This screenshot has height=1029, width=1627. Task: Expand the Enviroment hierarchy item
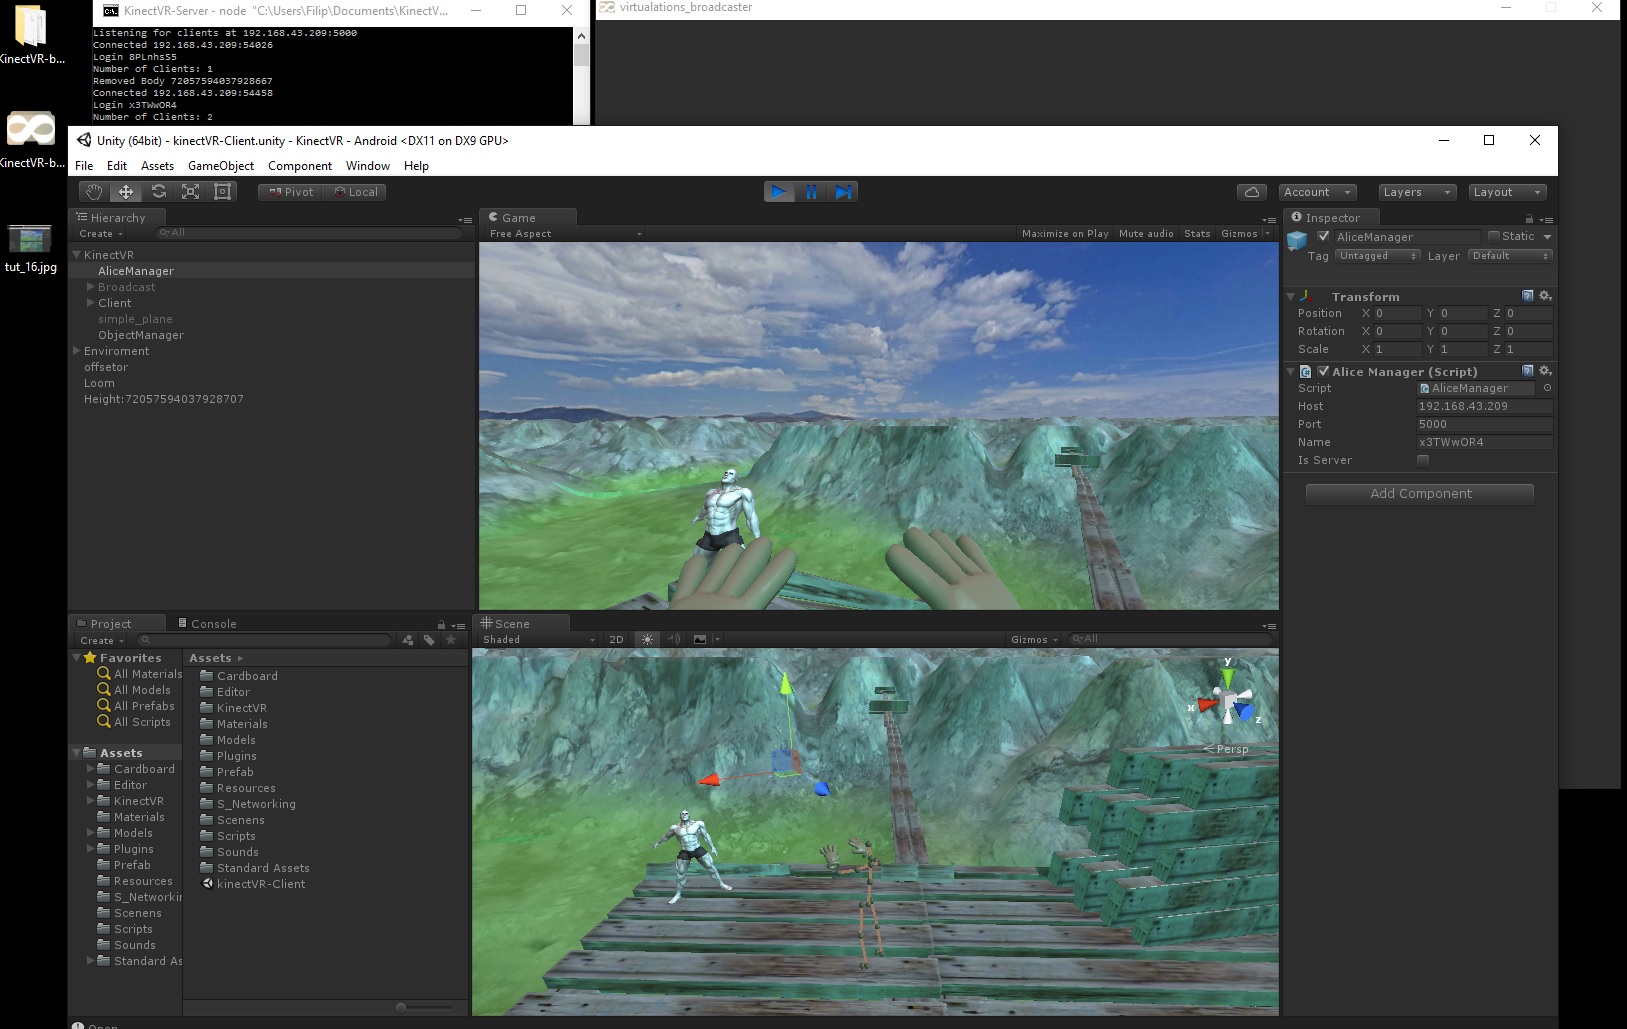[77, 351]
